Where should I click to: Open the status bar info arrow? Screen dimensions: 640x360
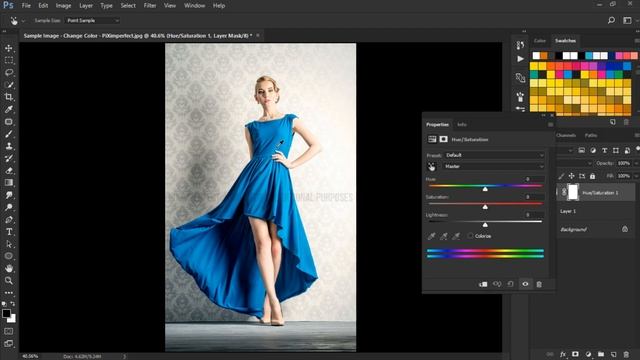point(124,356)
